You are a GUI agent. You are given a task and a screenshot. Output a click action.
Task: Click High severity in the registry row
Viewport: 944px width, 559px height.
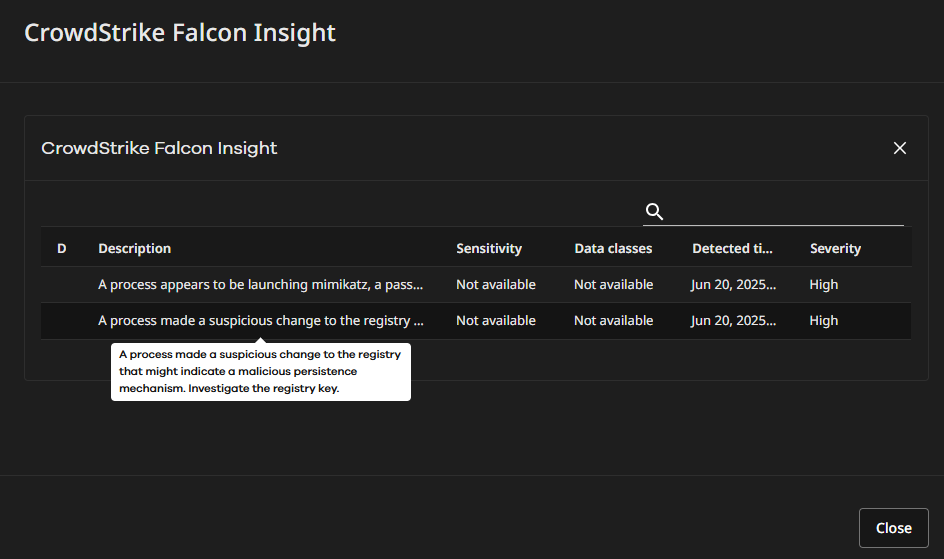(x=824, y=321)
